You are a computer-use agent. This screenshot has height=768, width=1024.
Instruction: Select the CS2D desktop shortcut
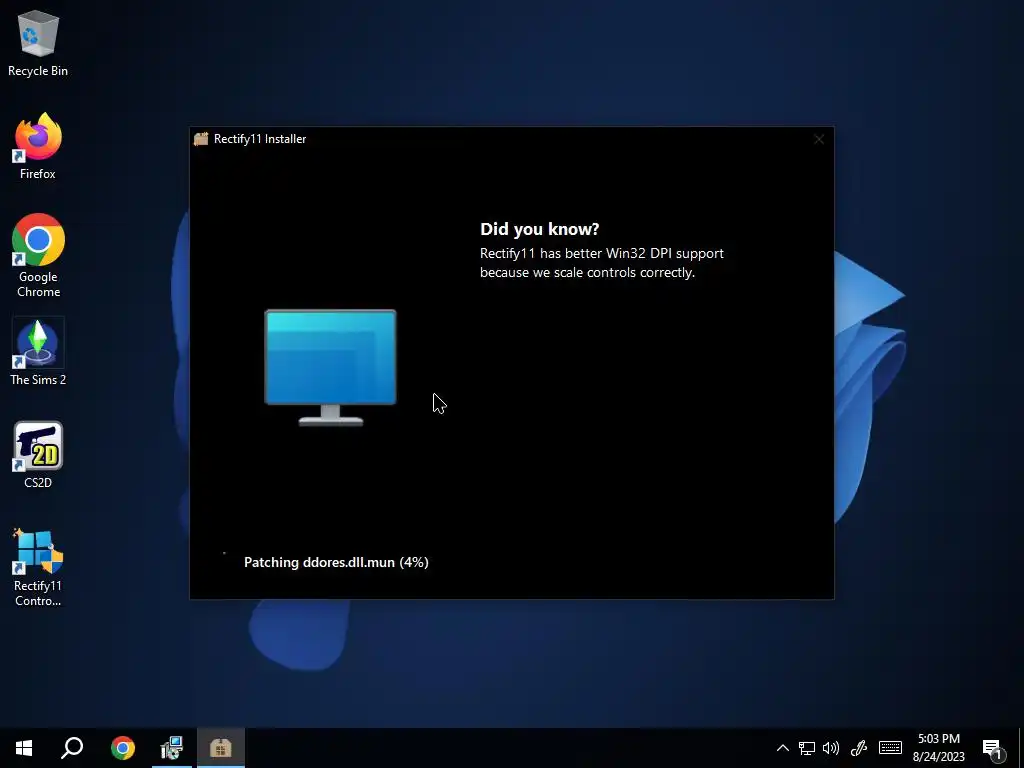coord(38,455)
